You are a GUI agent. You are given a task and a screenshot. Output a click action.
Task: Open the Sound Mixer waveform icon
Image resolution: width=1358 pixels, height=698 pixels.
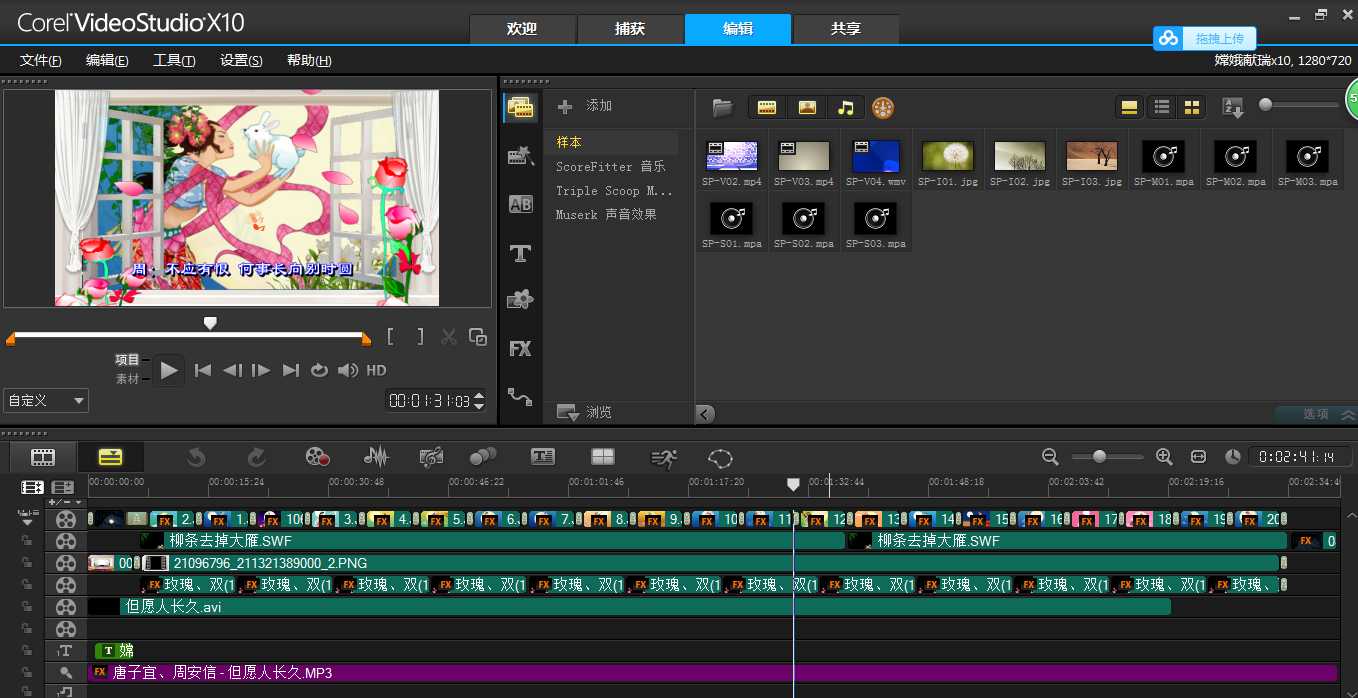tap(375, 457)
